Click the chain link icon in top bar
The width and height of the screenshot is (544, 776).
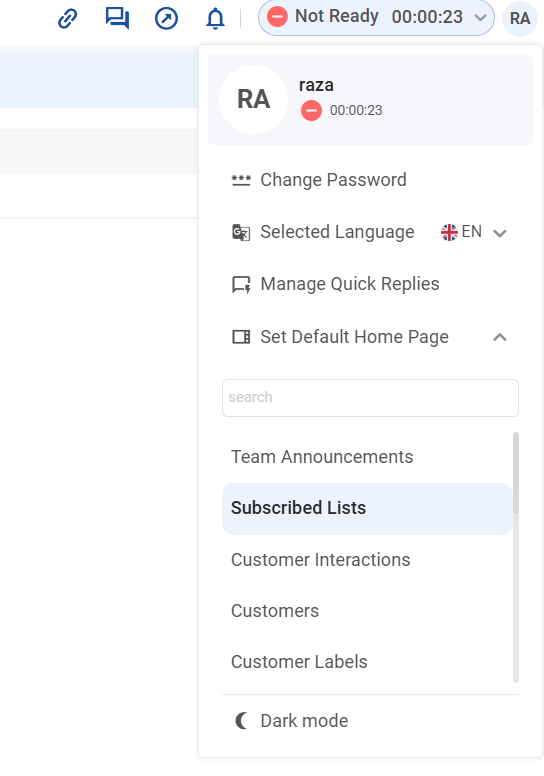[67, 19]
